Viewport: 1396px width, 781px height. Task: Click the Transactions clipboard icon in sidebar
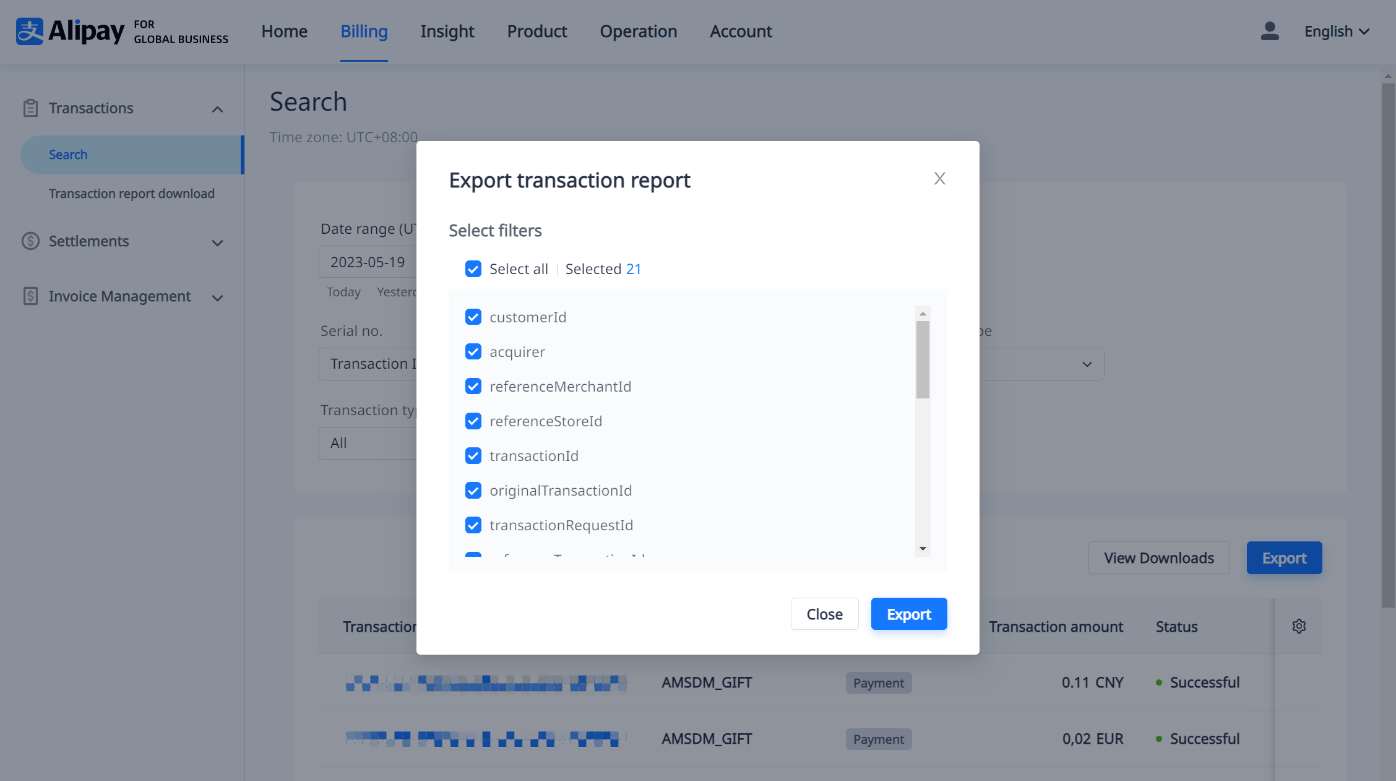point(29,107)
